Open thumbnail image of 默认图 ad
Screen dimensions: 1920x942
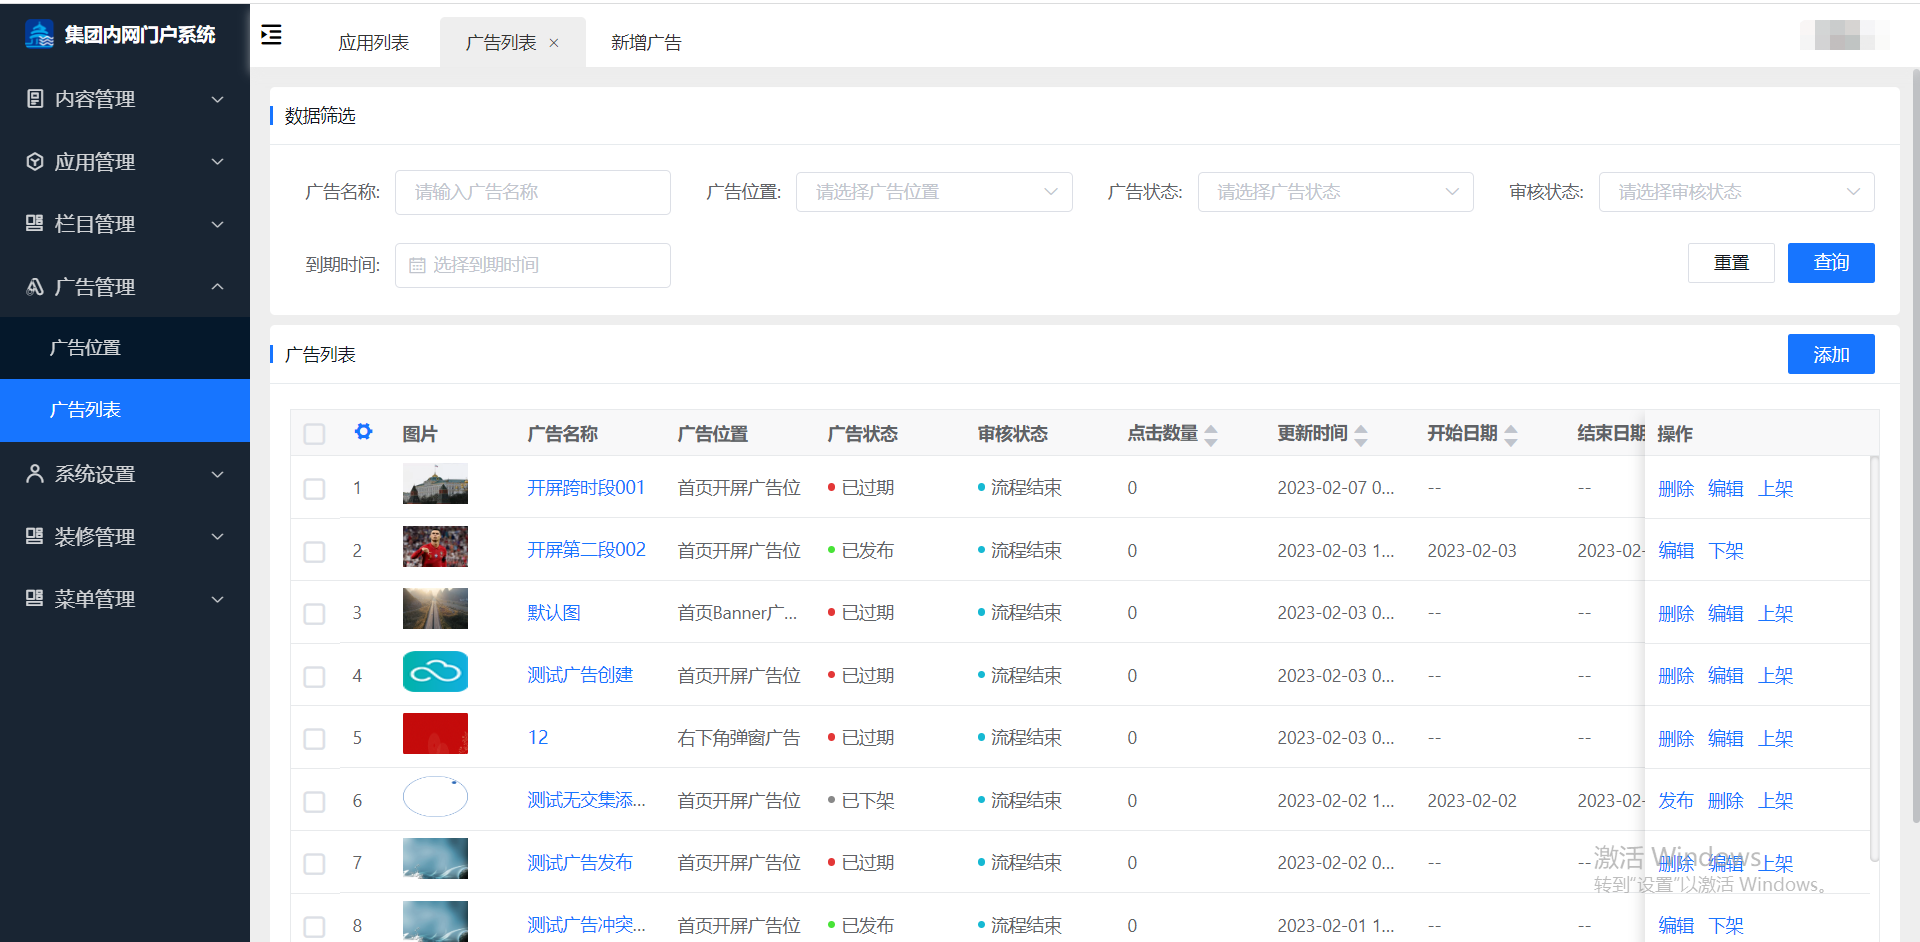[435, 609]
